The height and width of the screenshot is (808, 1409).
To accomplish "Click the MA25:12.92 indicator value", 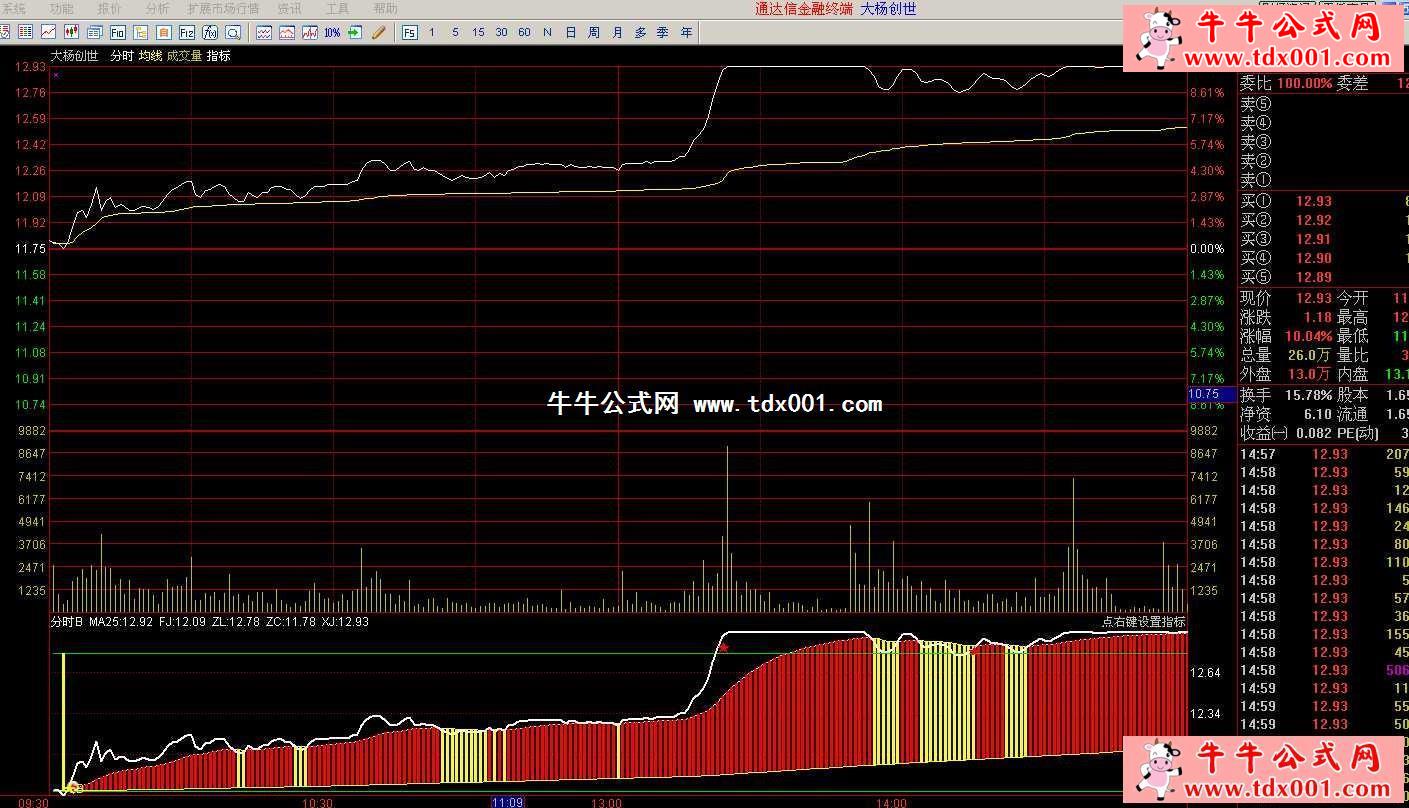I will 121,622.
